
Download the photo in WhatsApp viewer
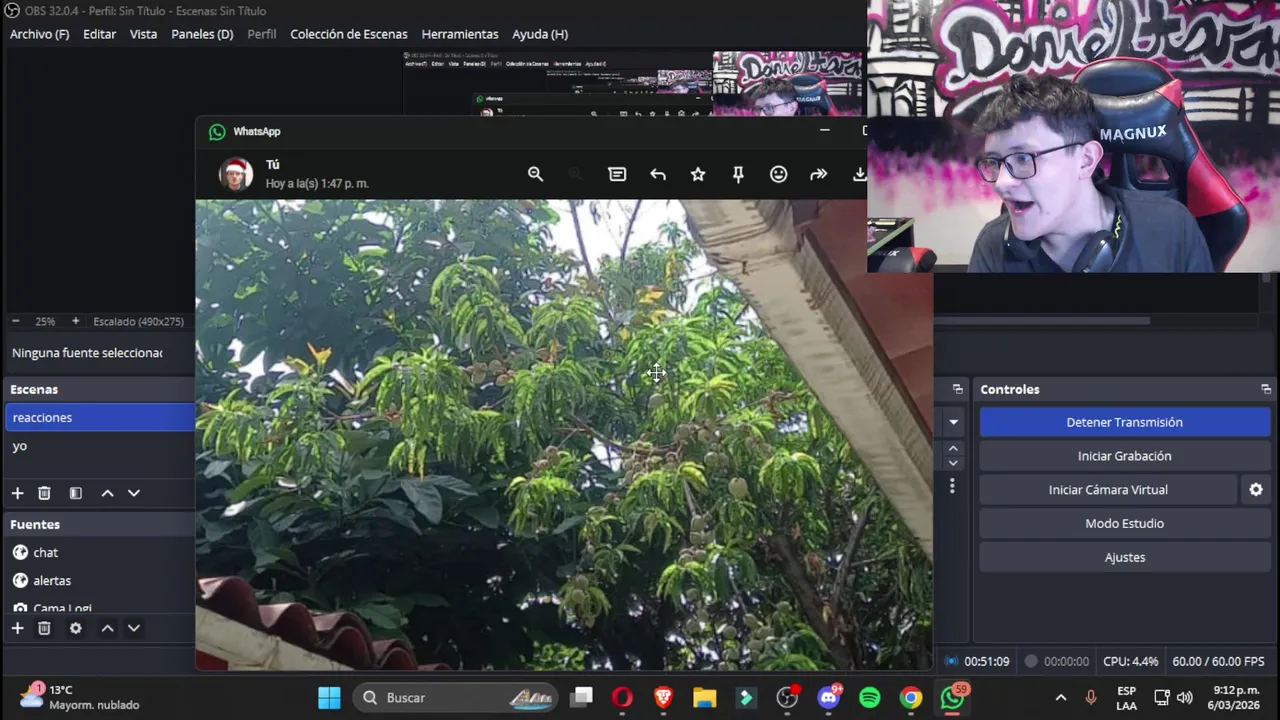coord(859,174)
